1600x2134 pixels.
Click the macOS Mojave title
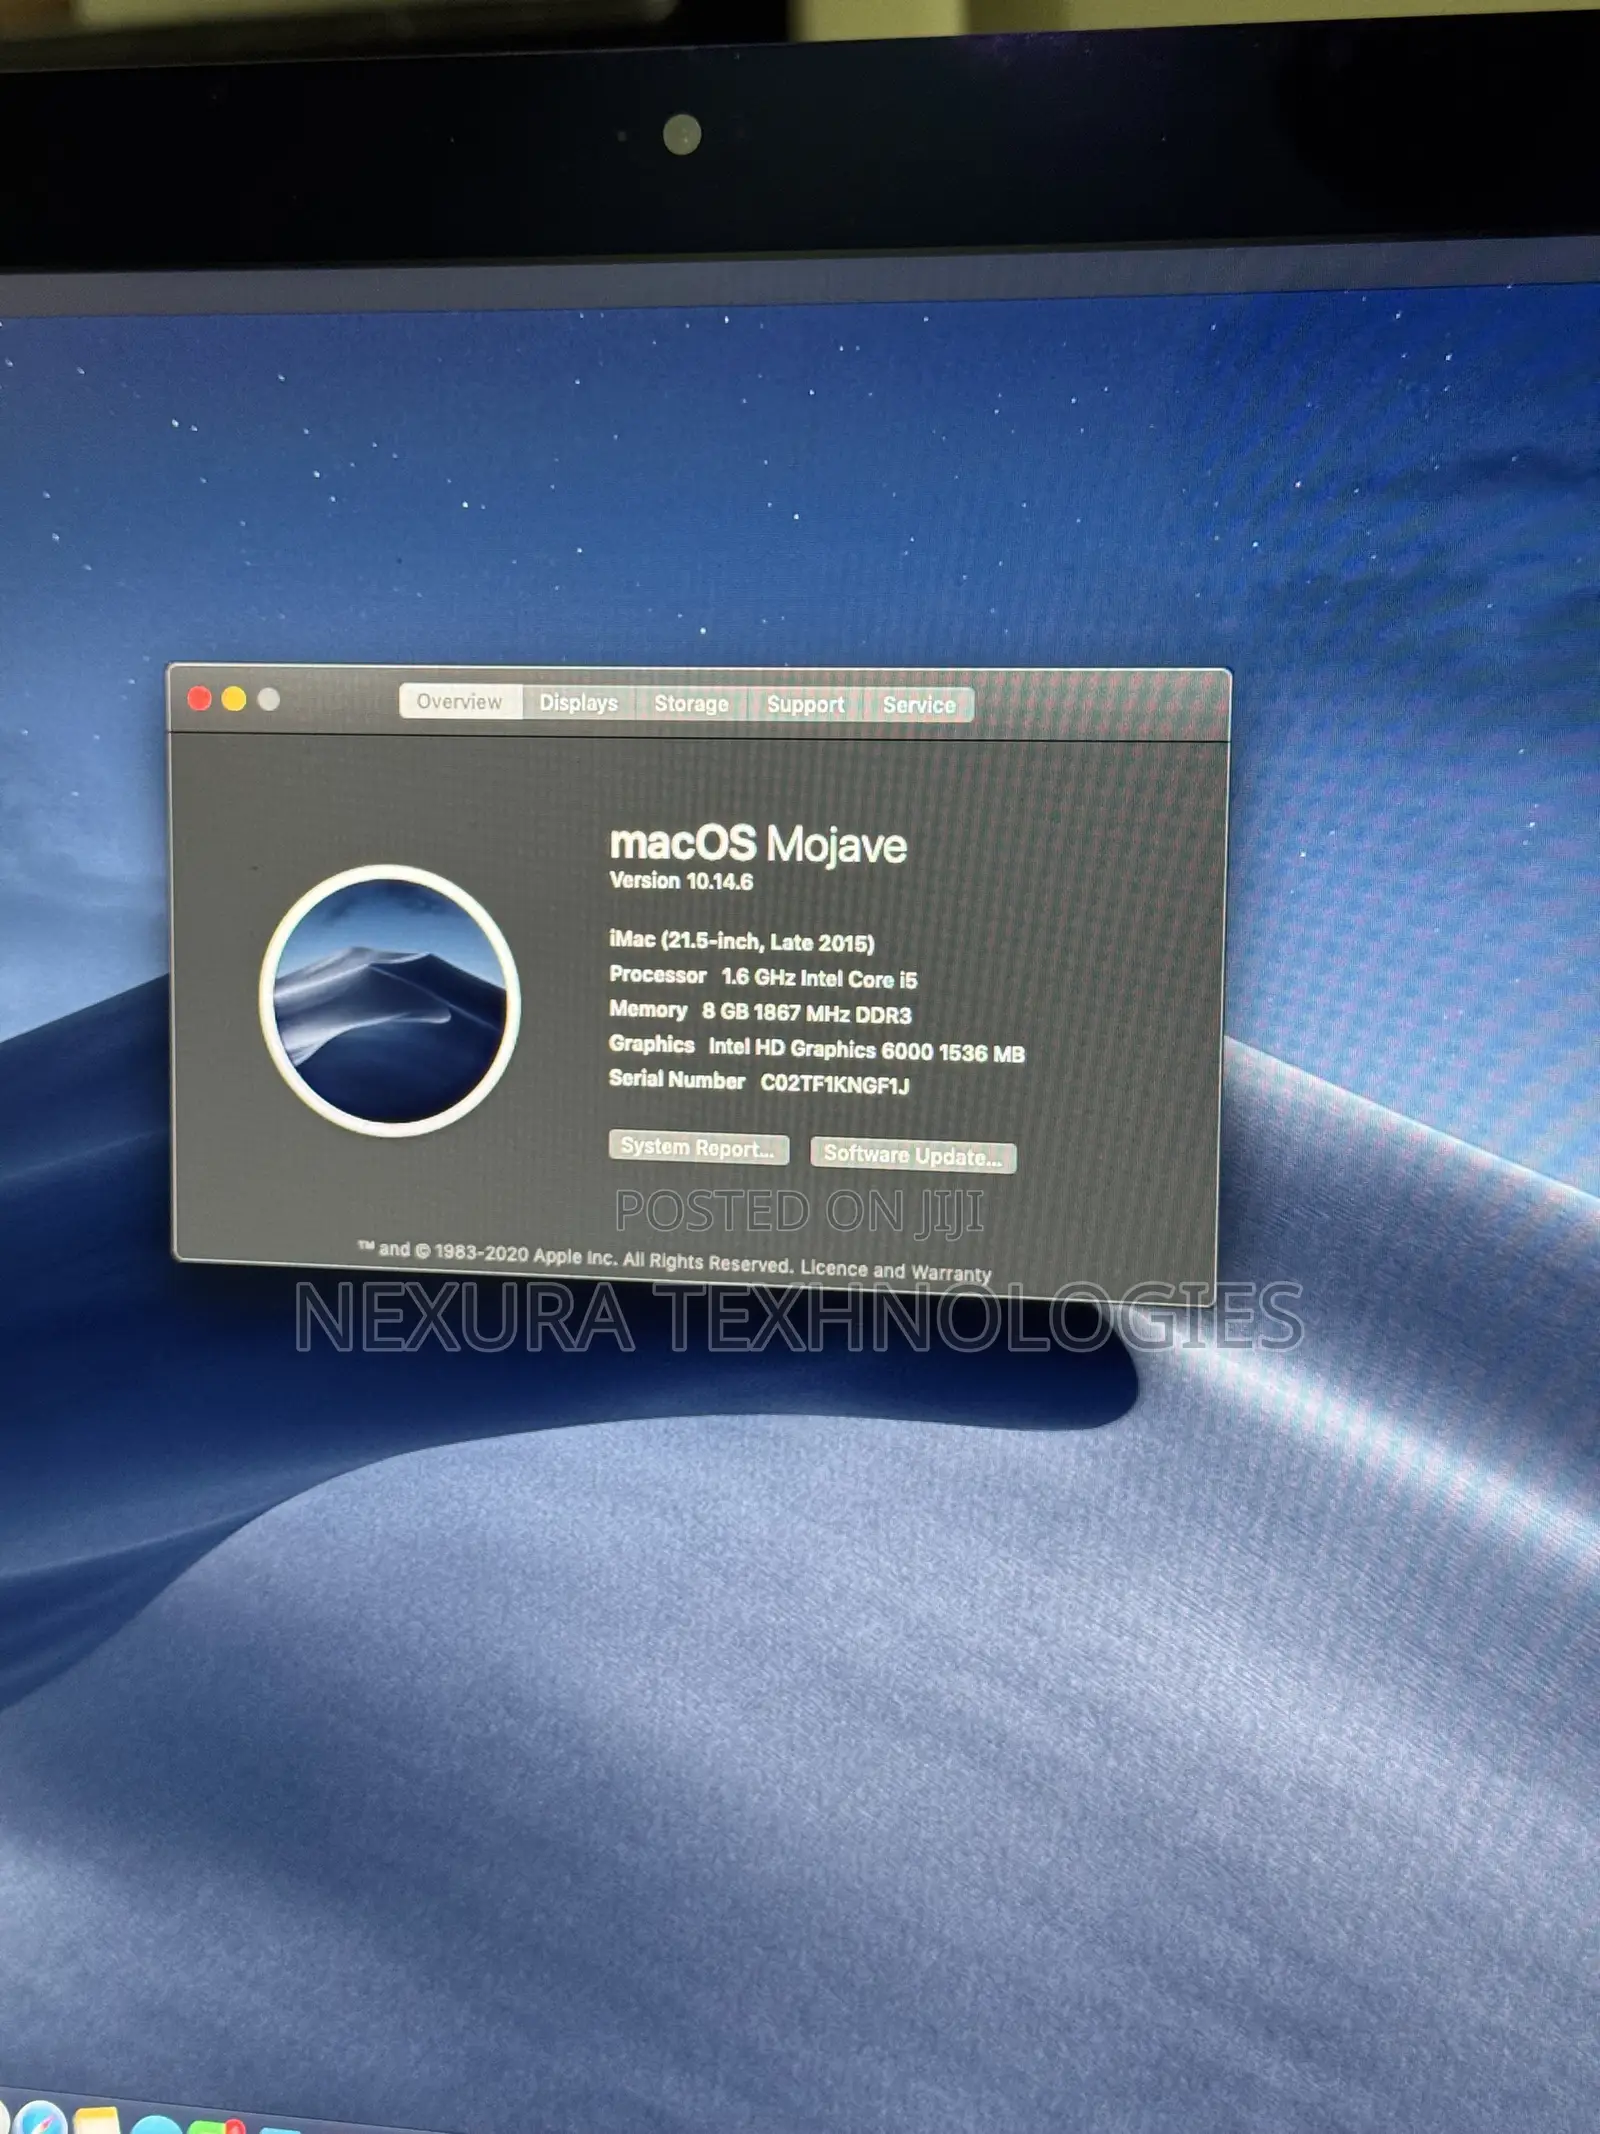pyautogui.click(x=758, y=844)
